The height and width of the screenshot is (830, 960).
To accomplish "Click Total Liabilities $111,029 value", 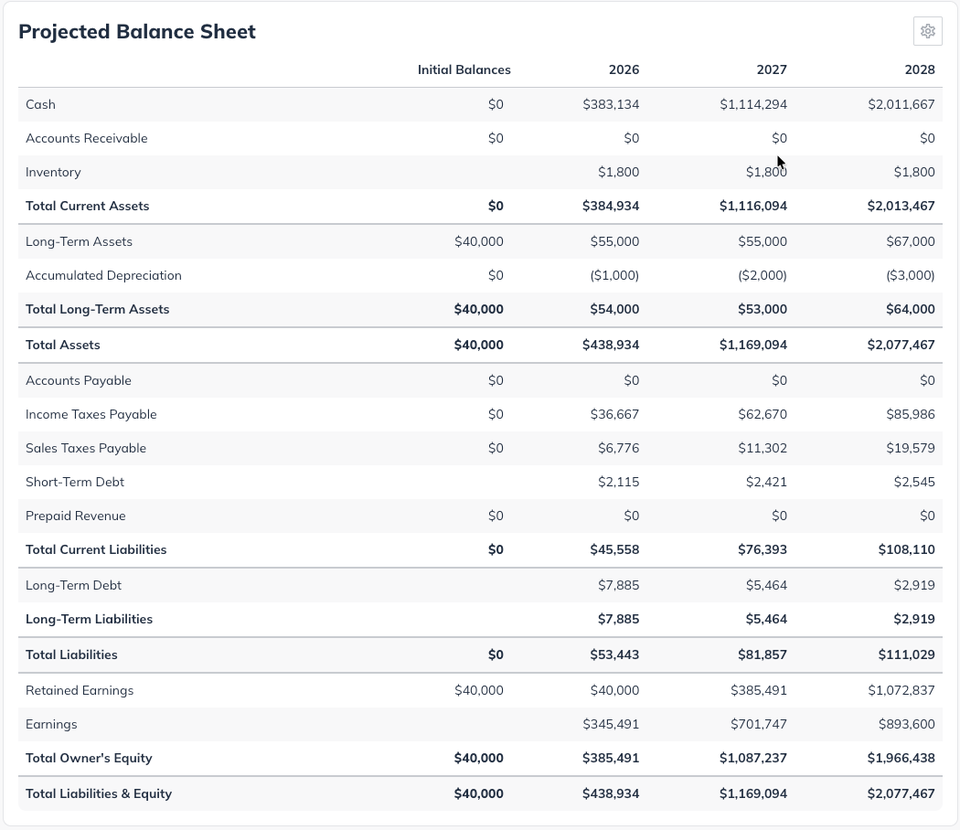I will pyautogui.click(x=907, y=654).
